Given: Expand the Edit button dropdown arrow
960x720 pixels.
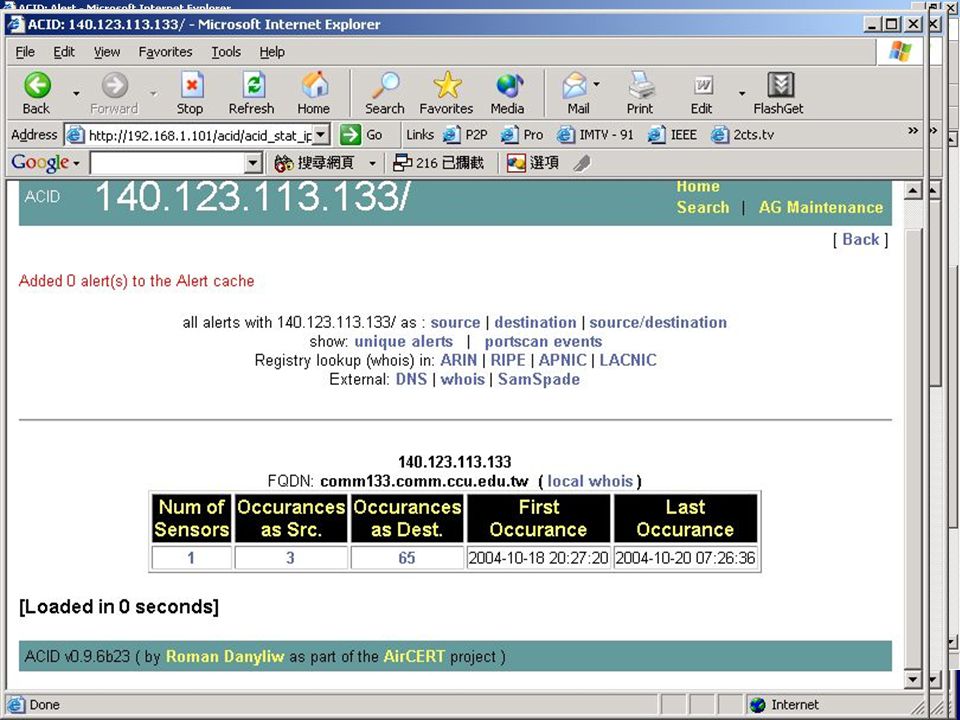Looking at the screenshot, I should click(741, 94).
